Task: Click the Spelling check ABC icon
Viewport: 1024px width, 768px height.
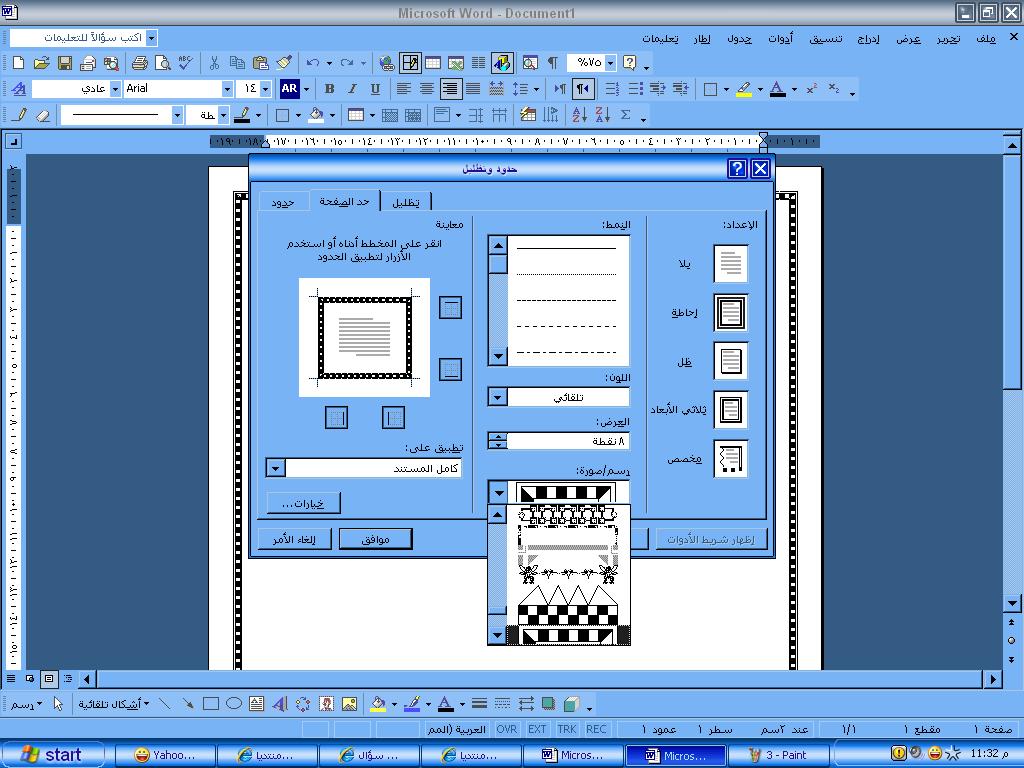Action: [x=185, y=63]
